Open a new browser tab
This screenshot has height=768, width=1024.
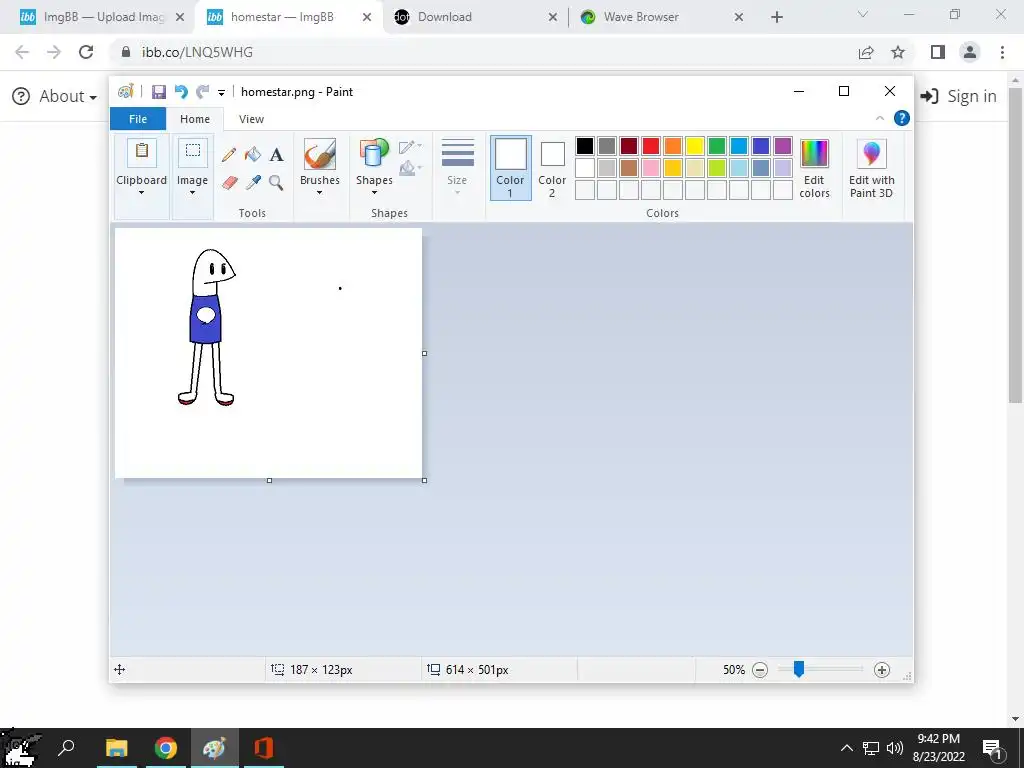pos(776,17)
